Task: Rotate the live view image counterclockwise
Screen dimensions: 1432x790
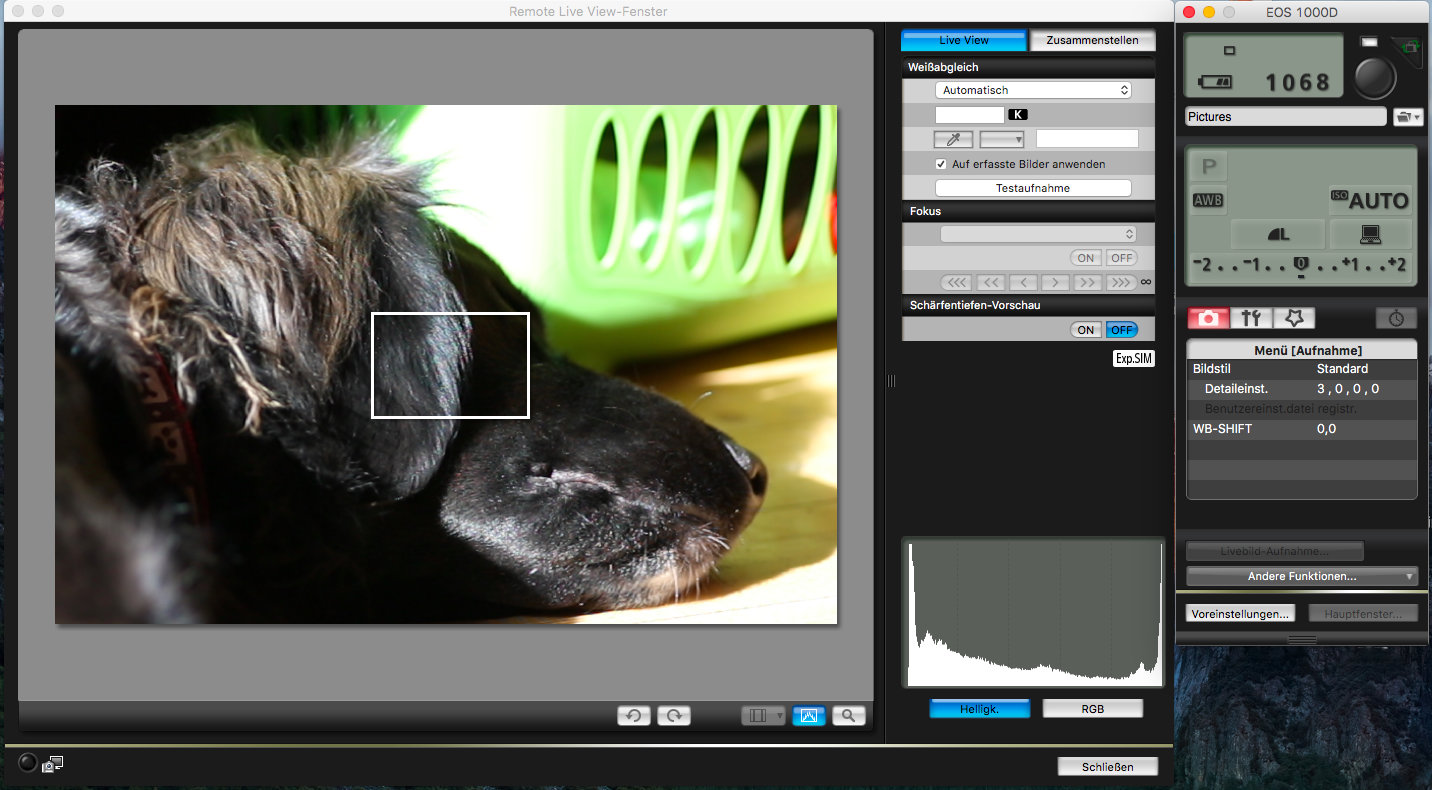Action: click(633, 715)
